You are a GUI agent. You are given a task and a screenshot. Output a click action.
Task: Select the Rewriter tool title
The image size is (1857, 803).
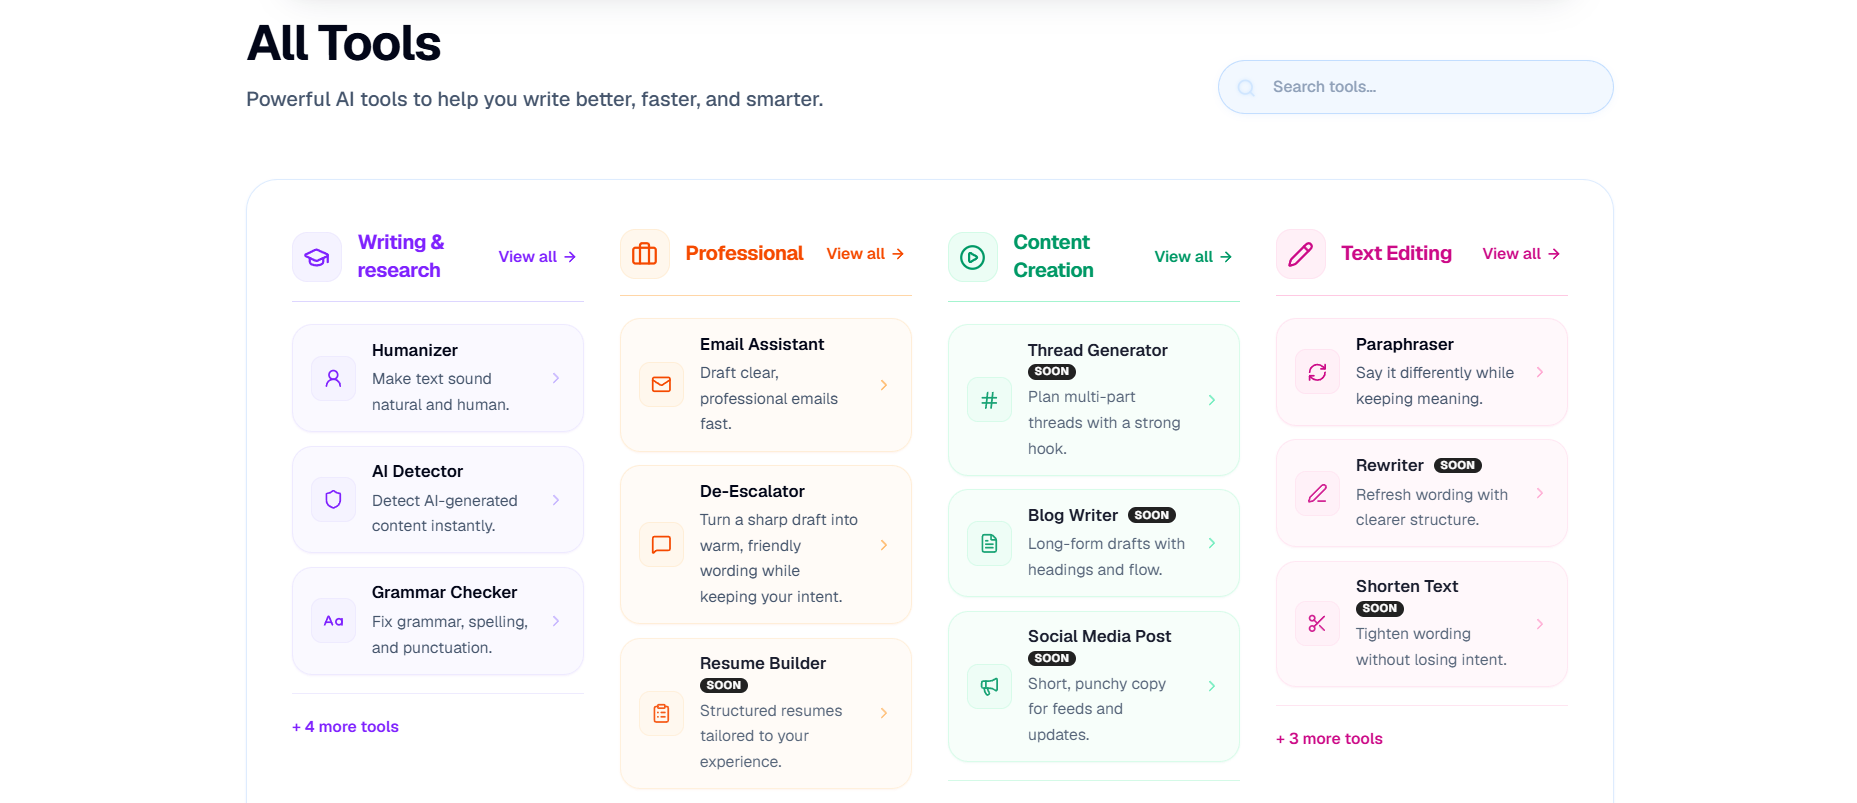point(1389,465)
